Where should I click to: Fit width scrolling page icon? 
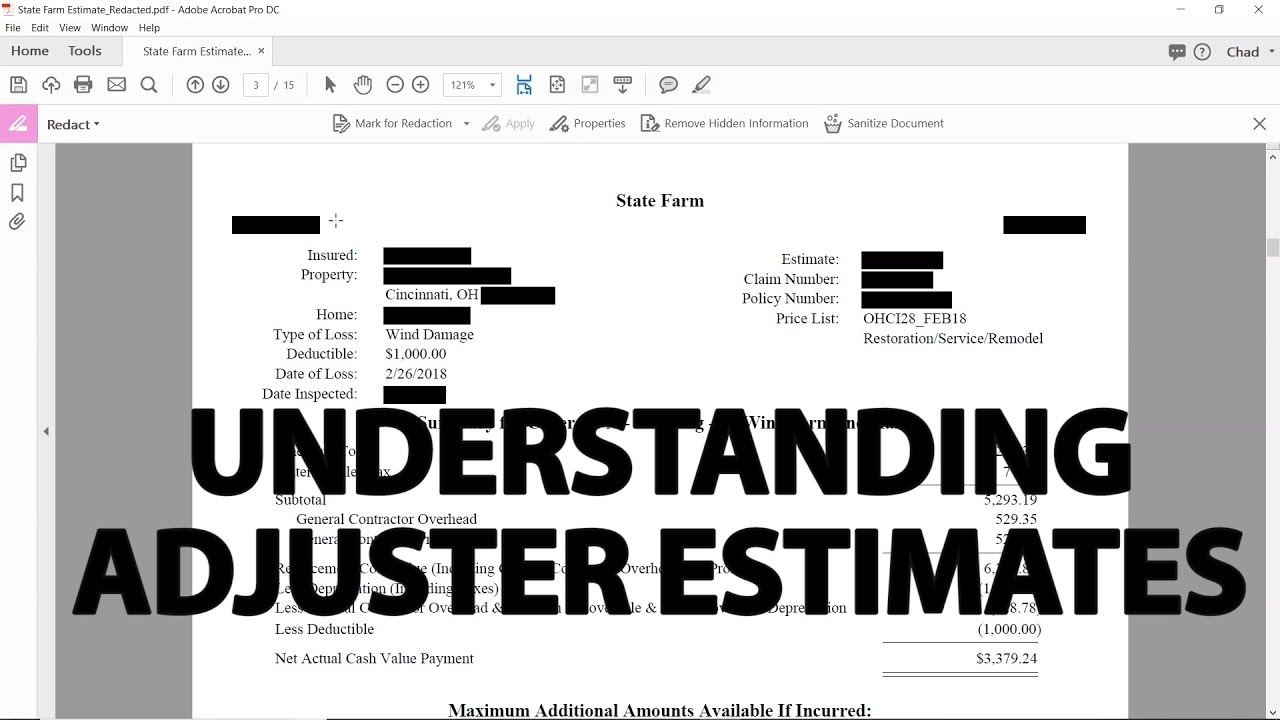tap(524, 85)
